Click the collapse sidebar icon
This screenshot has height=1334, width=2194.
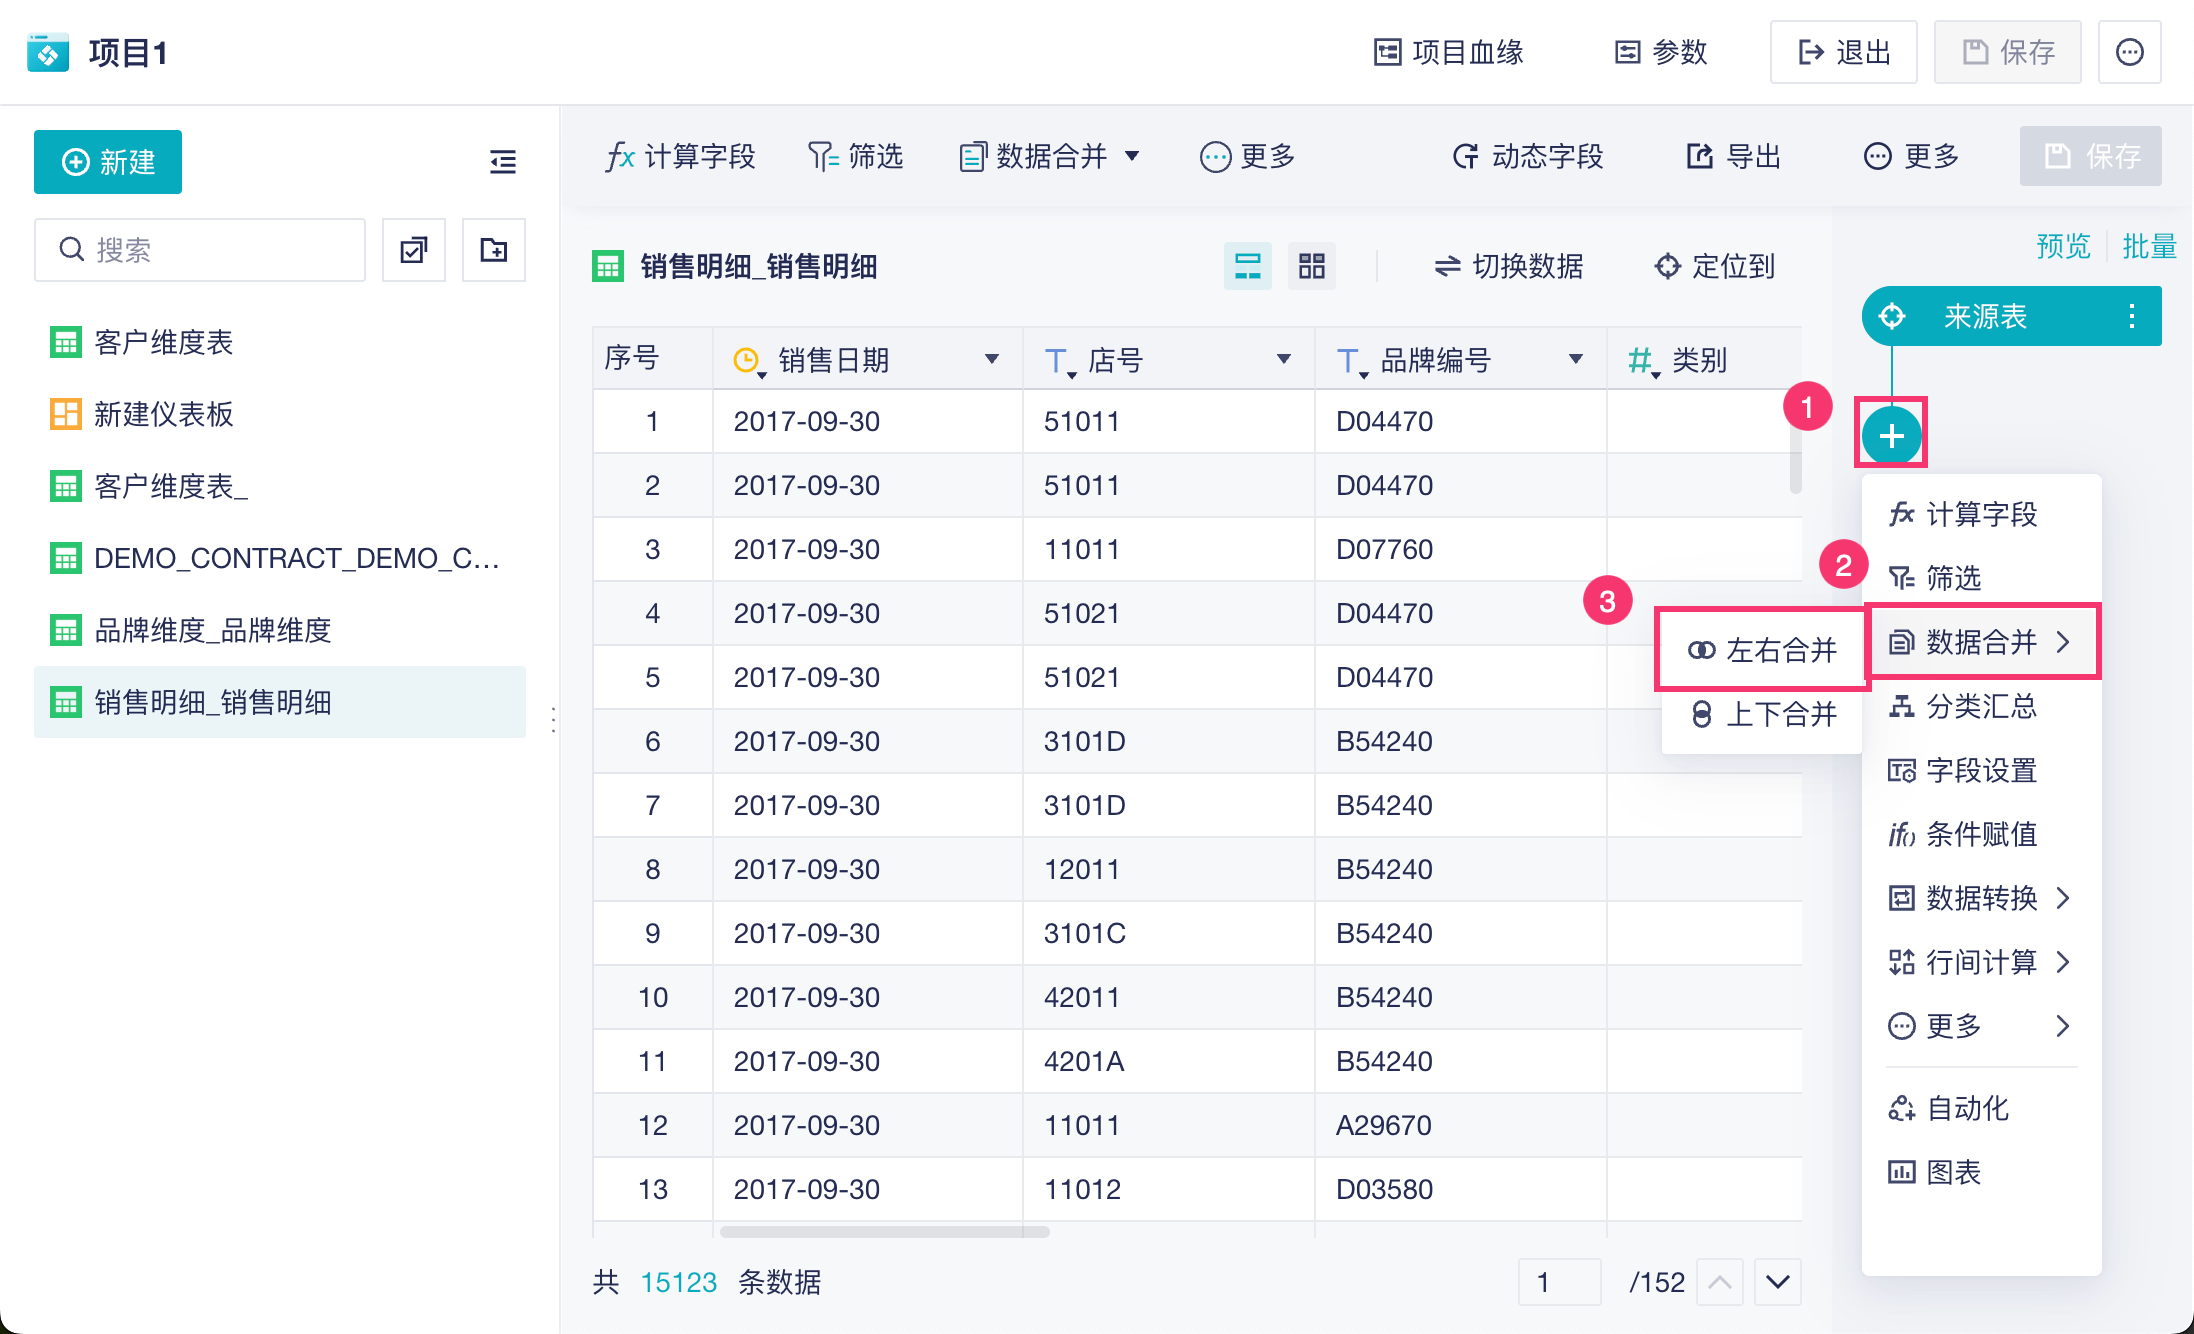click(x=503, y=162)
